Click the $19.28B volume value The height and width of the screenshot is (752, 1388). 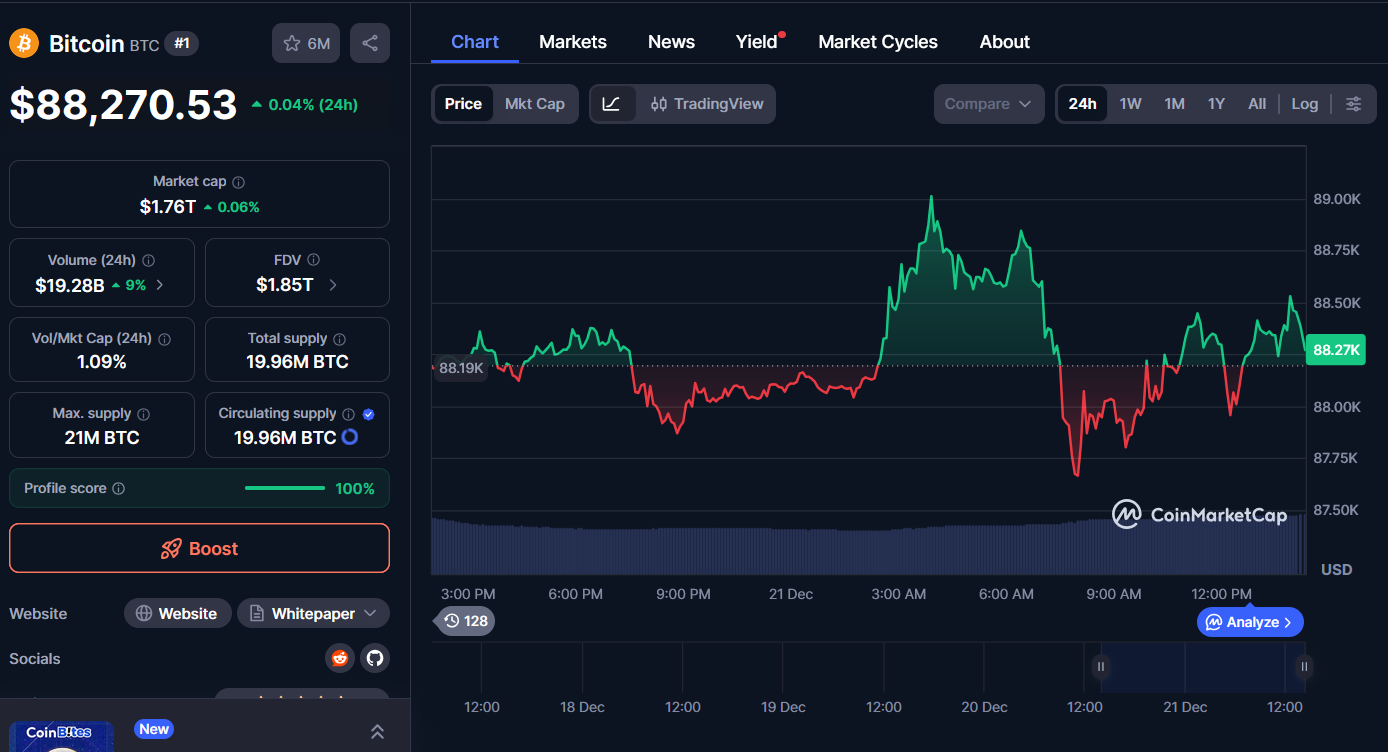click(70, 285)
